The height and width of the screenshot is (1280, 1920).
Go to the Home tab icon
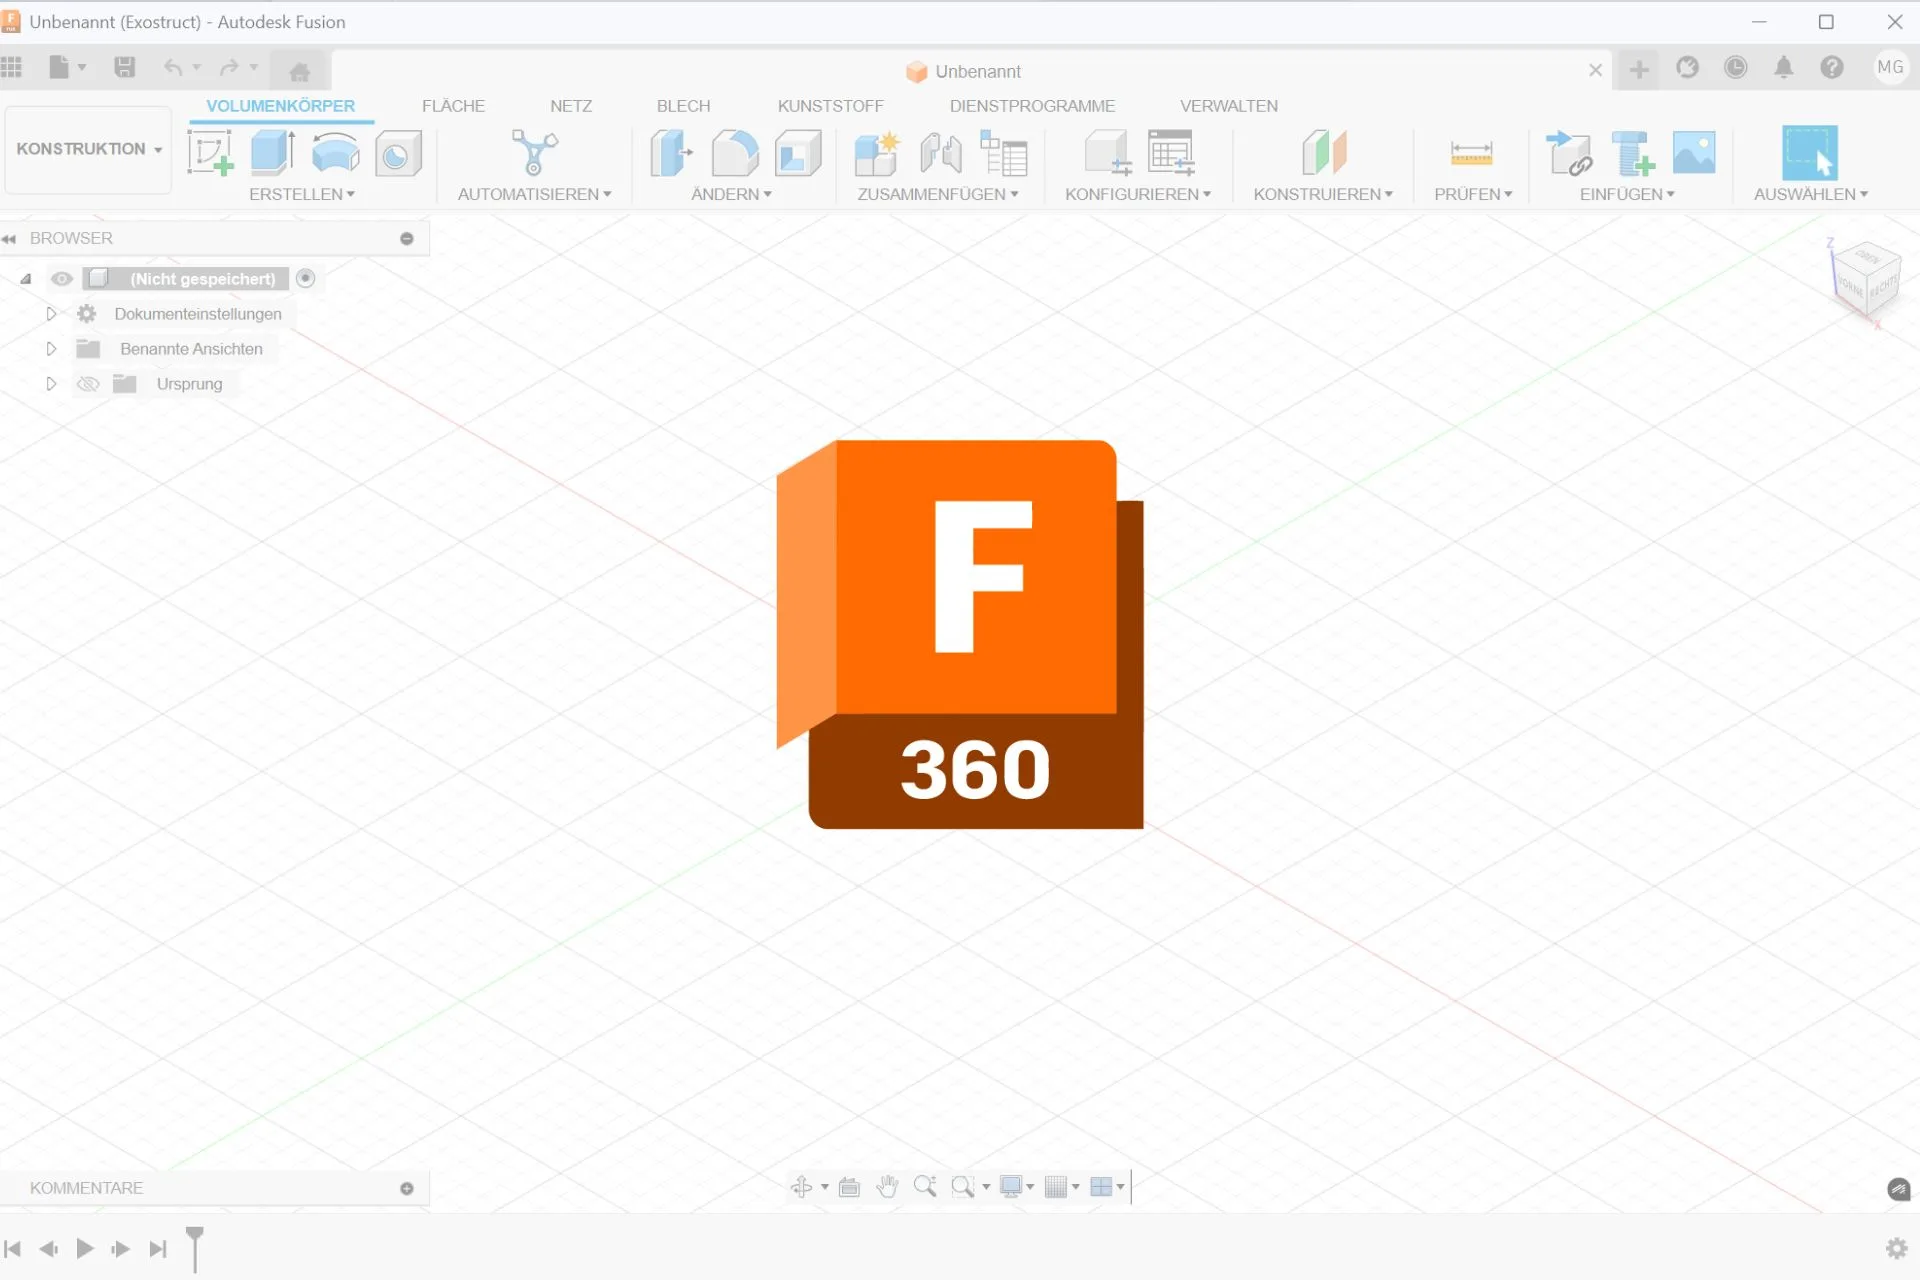pyautogui.click(x=299, y=71)
